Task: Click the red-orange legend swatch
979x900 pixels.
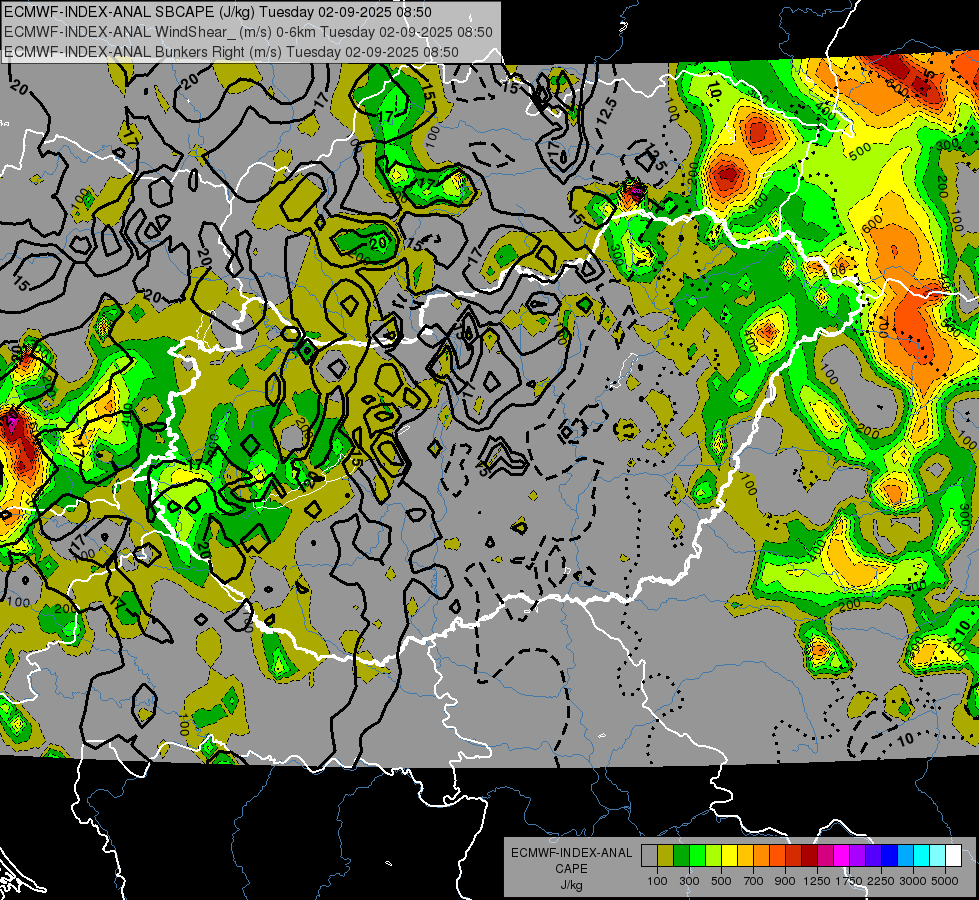Action: click(x=777, y=856)
